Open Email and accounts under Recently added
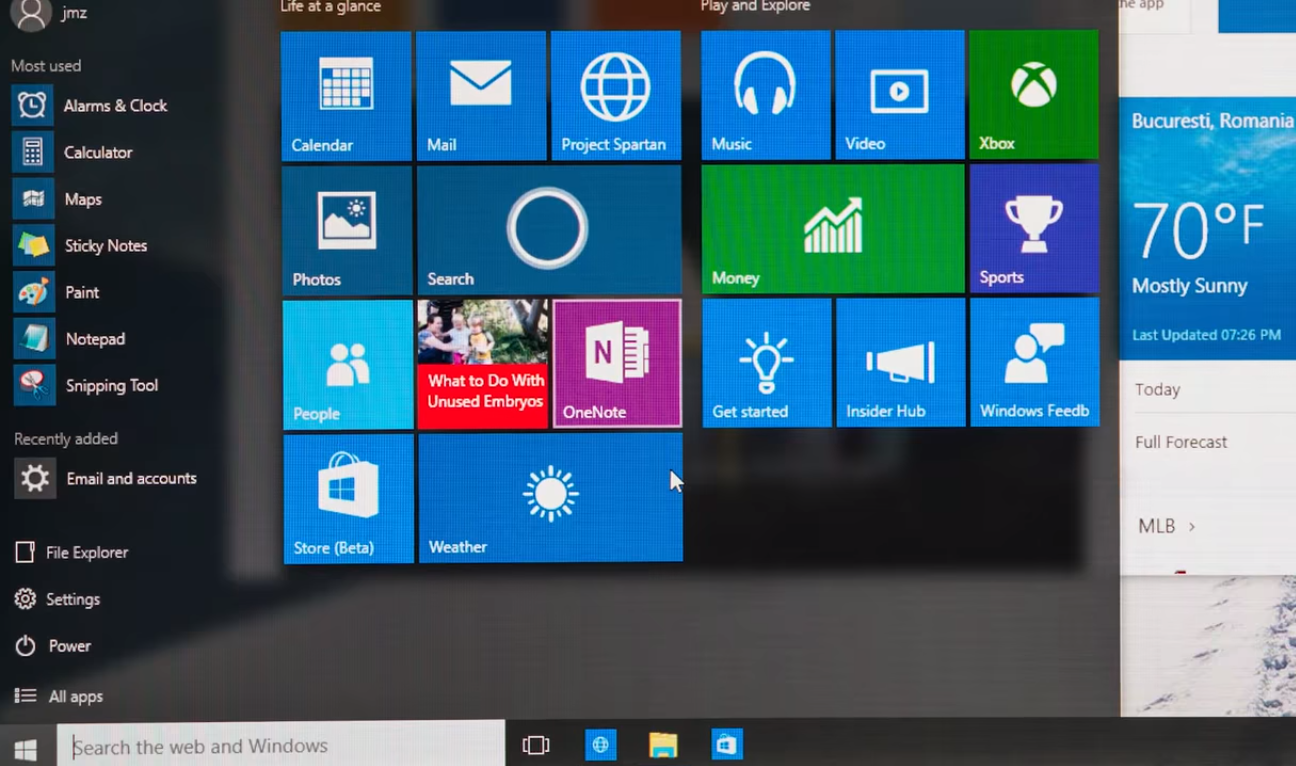 106,478
